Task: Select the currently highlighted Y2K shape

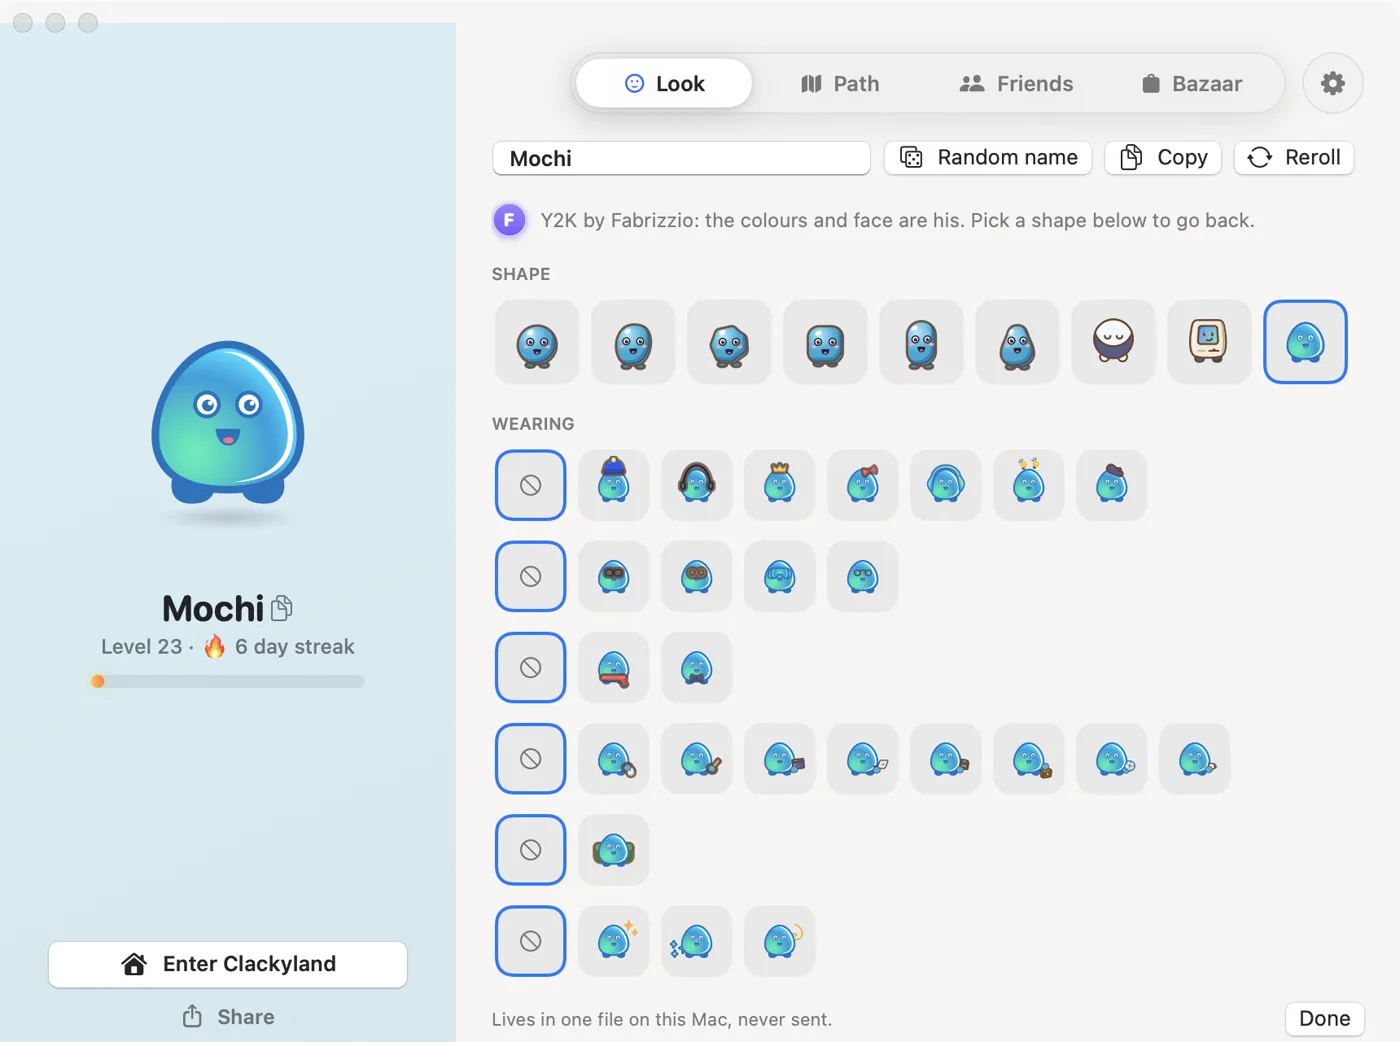Action: 1305,342
